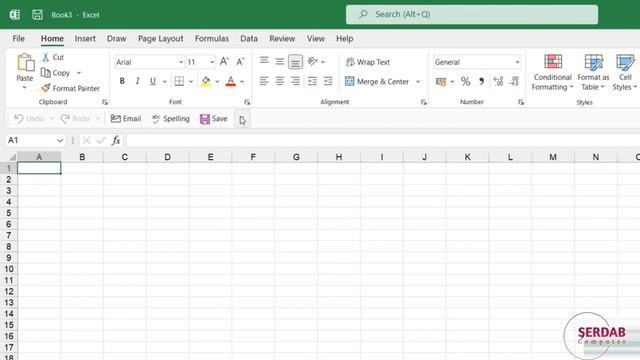Open the Underline style arrow
Screen dimensions: 640x360
coord(164,82)
